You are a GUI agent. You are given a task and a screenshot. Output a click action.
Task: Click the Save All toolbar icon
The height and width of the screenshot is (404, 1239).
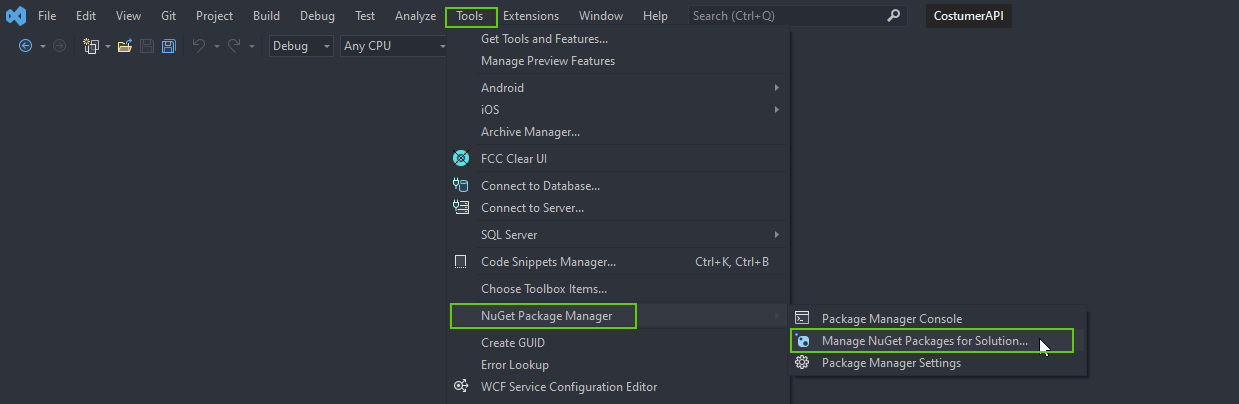pyautogui.click(x=168, y=46)
